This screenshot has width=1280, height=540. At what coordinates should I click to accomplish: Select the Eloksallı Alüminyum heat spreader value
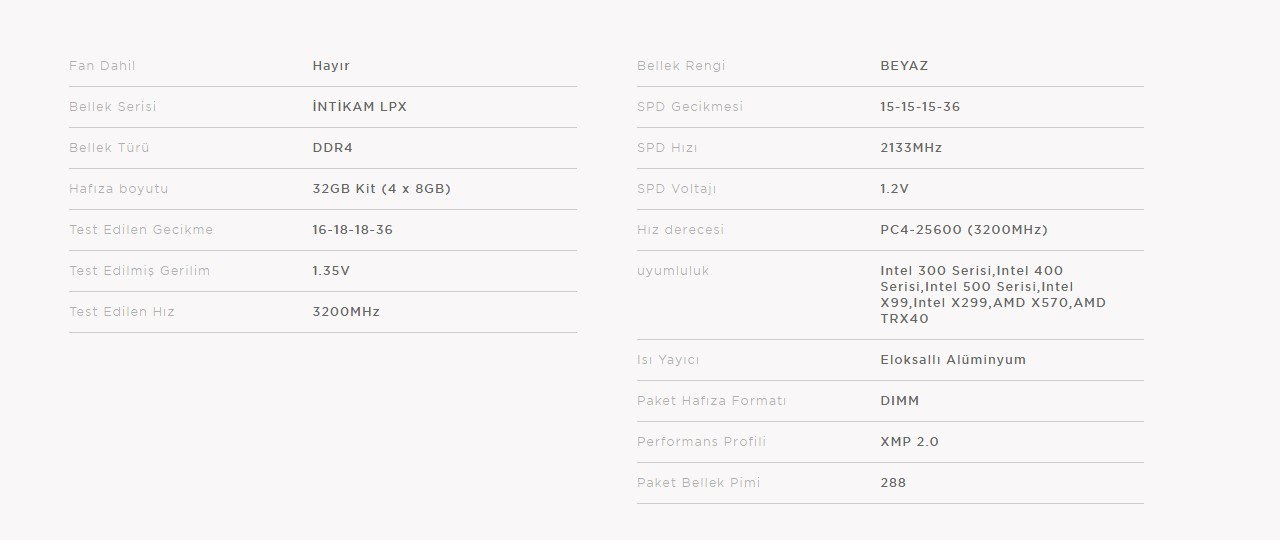953,360
